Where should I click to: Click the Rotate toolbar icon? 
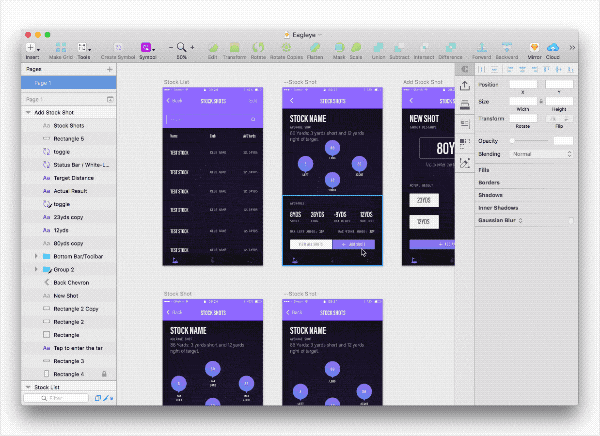(258, 47)
